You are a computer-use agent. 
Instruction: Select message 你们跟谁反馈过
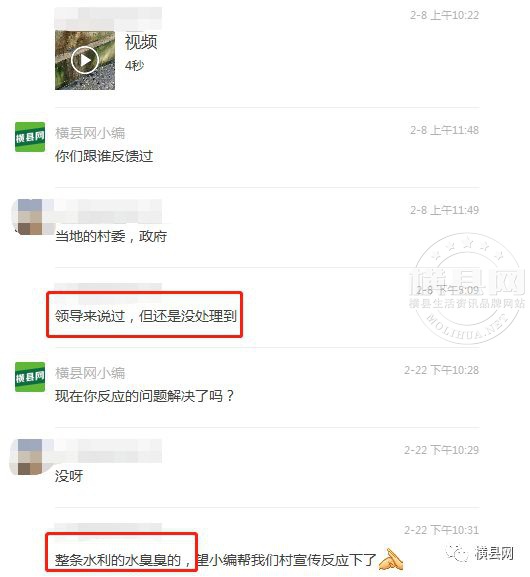point(104,156)
